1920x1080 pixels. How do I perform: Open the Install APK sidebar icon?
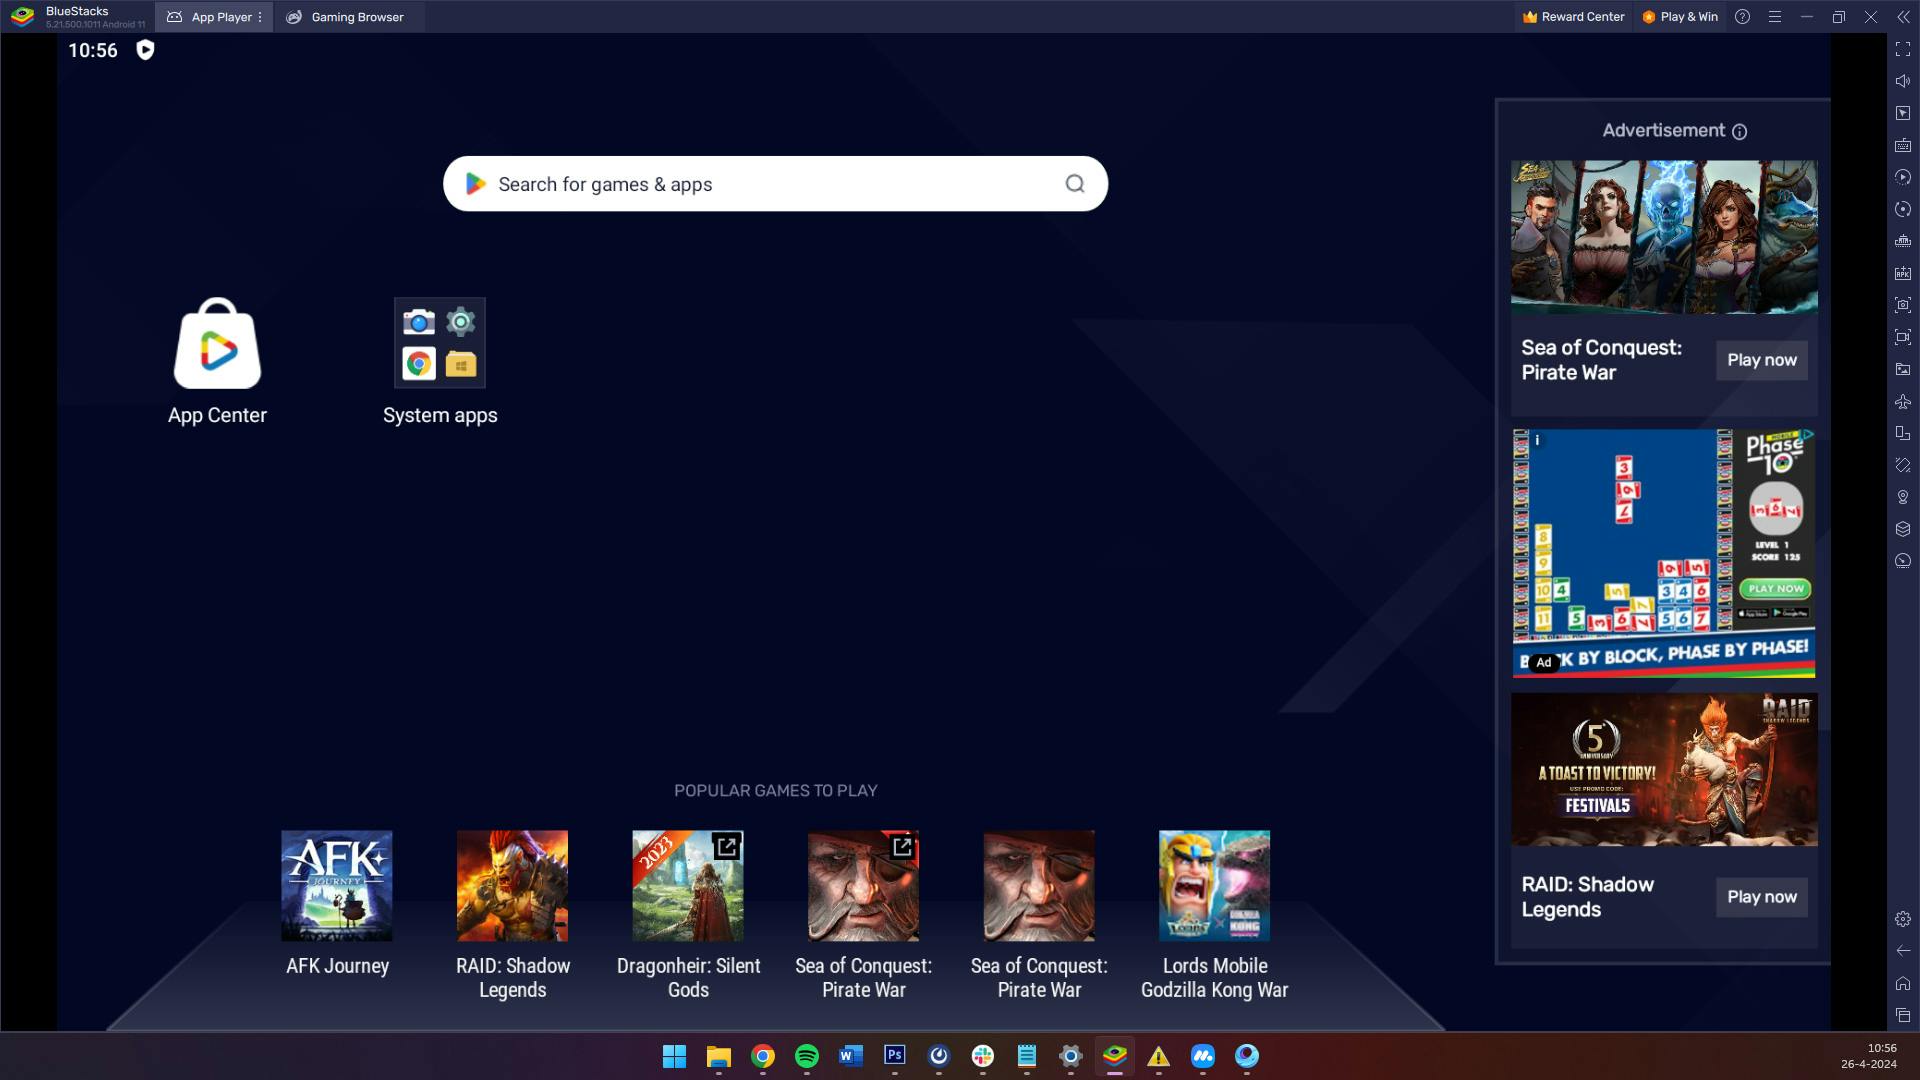click(x=1903, y=273)
